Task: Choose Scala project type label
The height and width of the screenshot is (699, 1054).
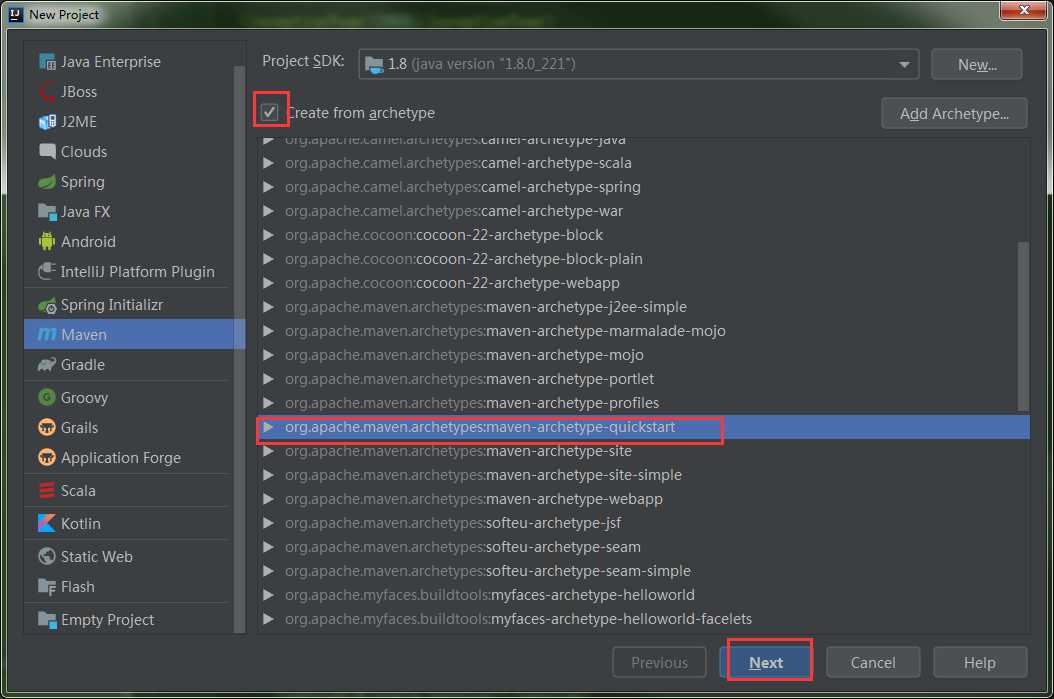Action: click(78, 491)
